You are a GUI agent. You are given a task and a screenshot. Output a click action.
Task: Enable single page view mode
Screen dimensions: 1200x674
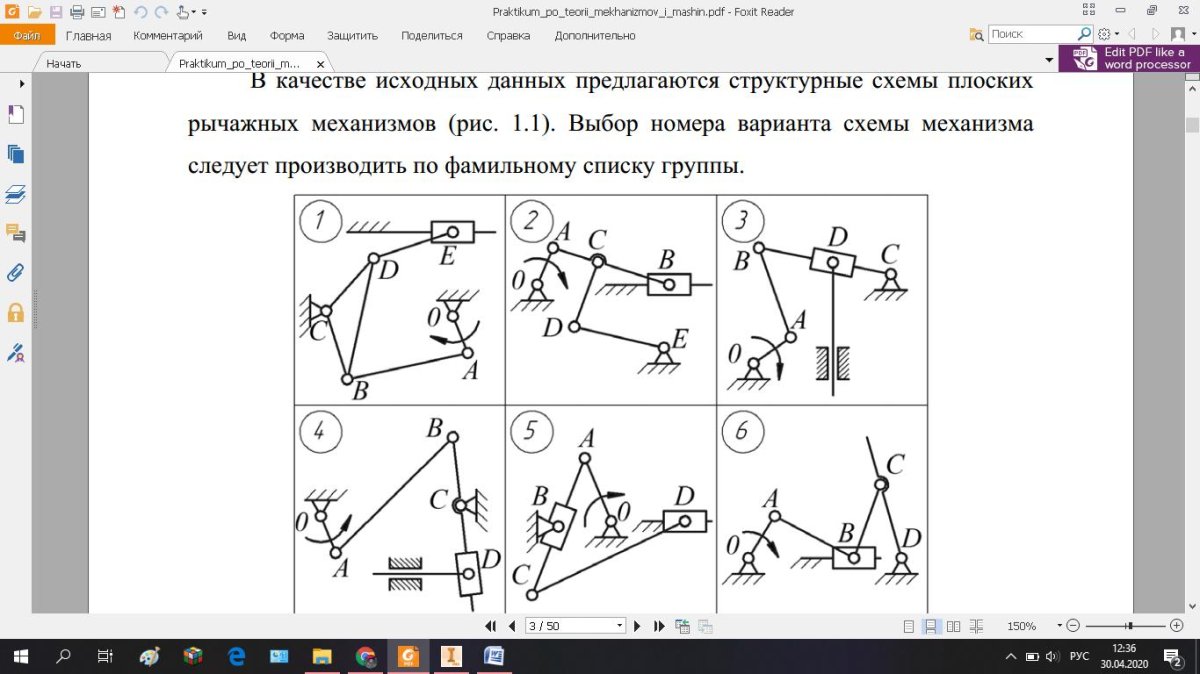(908, 626)
